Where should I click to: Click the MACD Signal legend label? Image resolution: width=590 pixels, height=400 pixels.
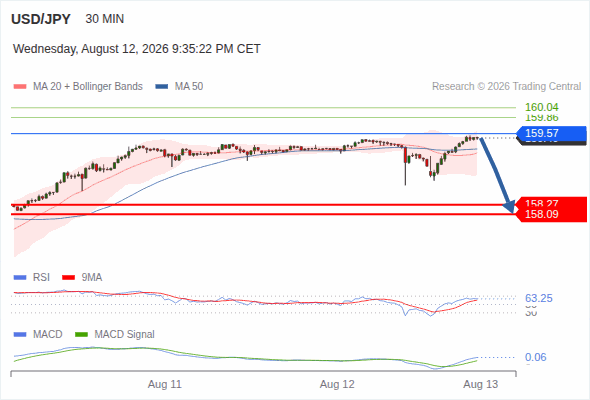click(x=124, y=335)
